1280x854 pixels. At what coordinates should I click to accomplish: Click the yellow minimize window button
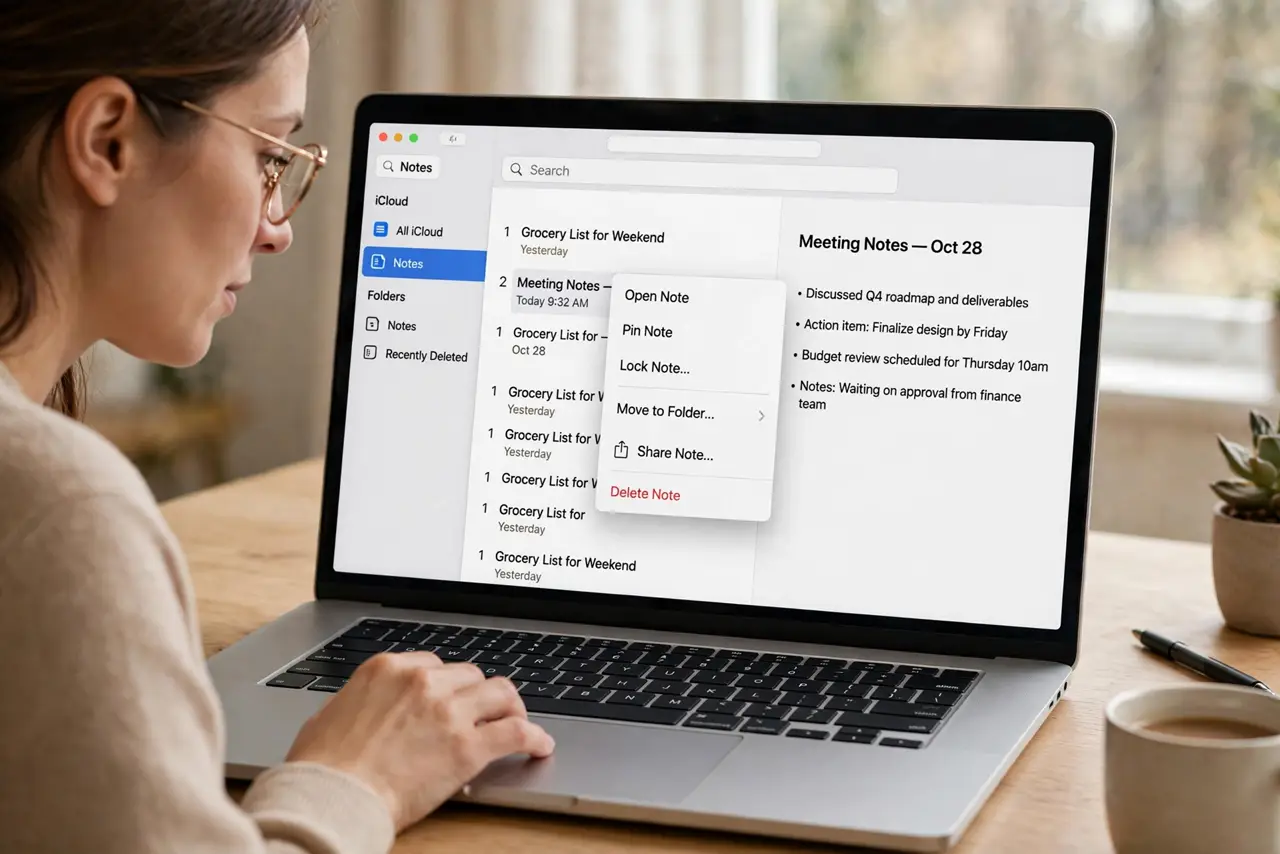point(398,136)
